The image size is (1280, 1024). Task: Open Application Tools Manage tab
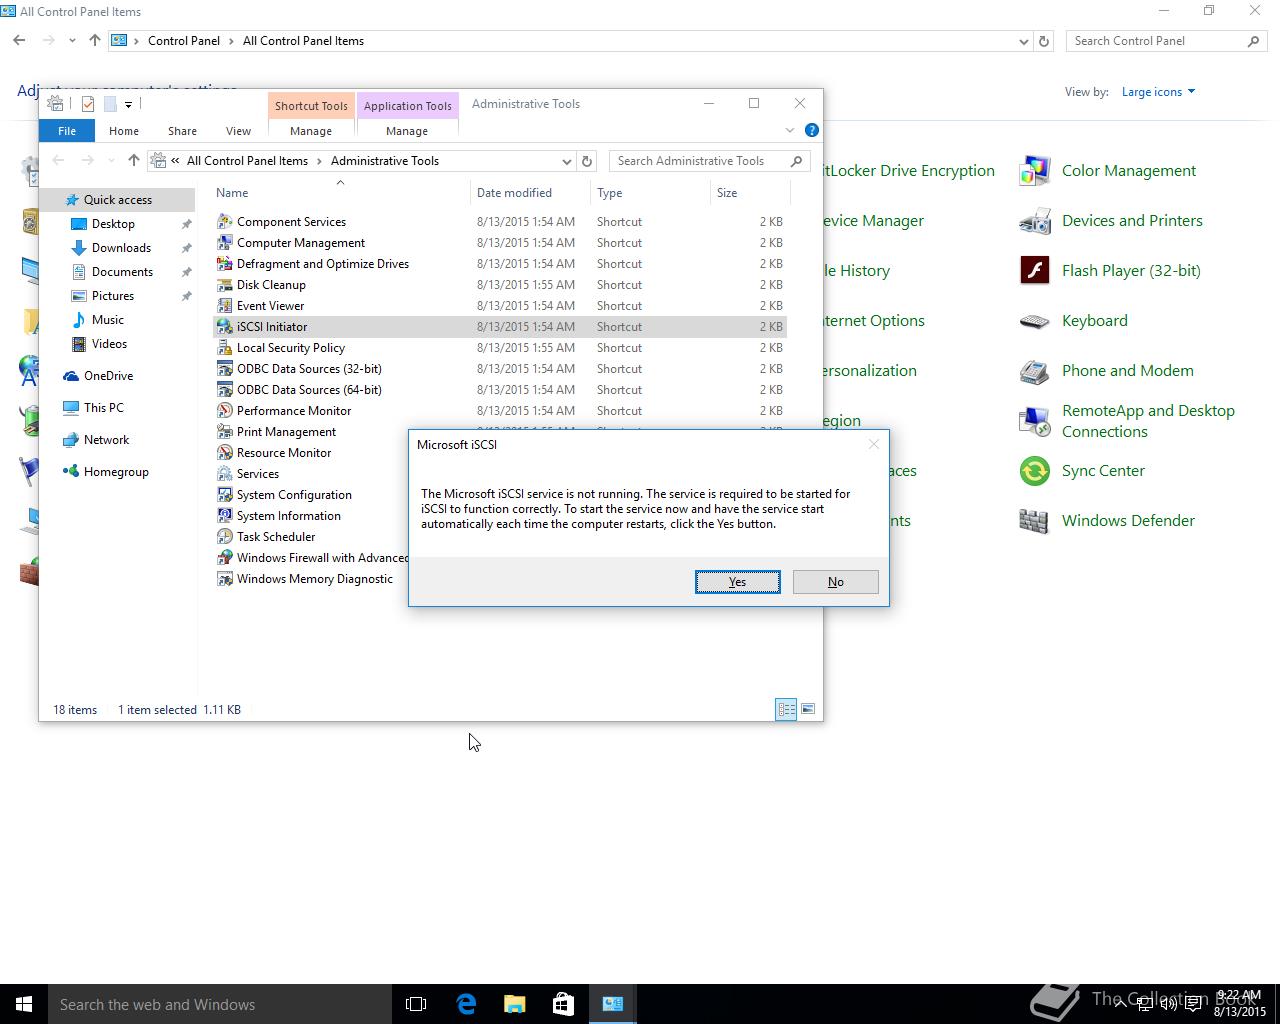click(407, 131)
